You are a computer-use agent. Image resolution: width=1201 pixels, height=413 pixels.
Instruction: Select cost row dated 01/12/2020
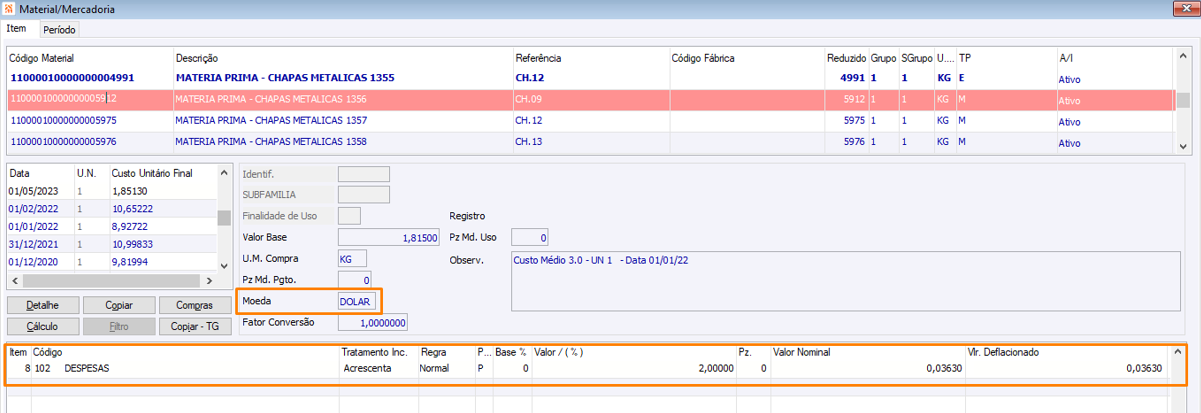click(112, 262)
